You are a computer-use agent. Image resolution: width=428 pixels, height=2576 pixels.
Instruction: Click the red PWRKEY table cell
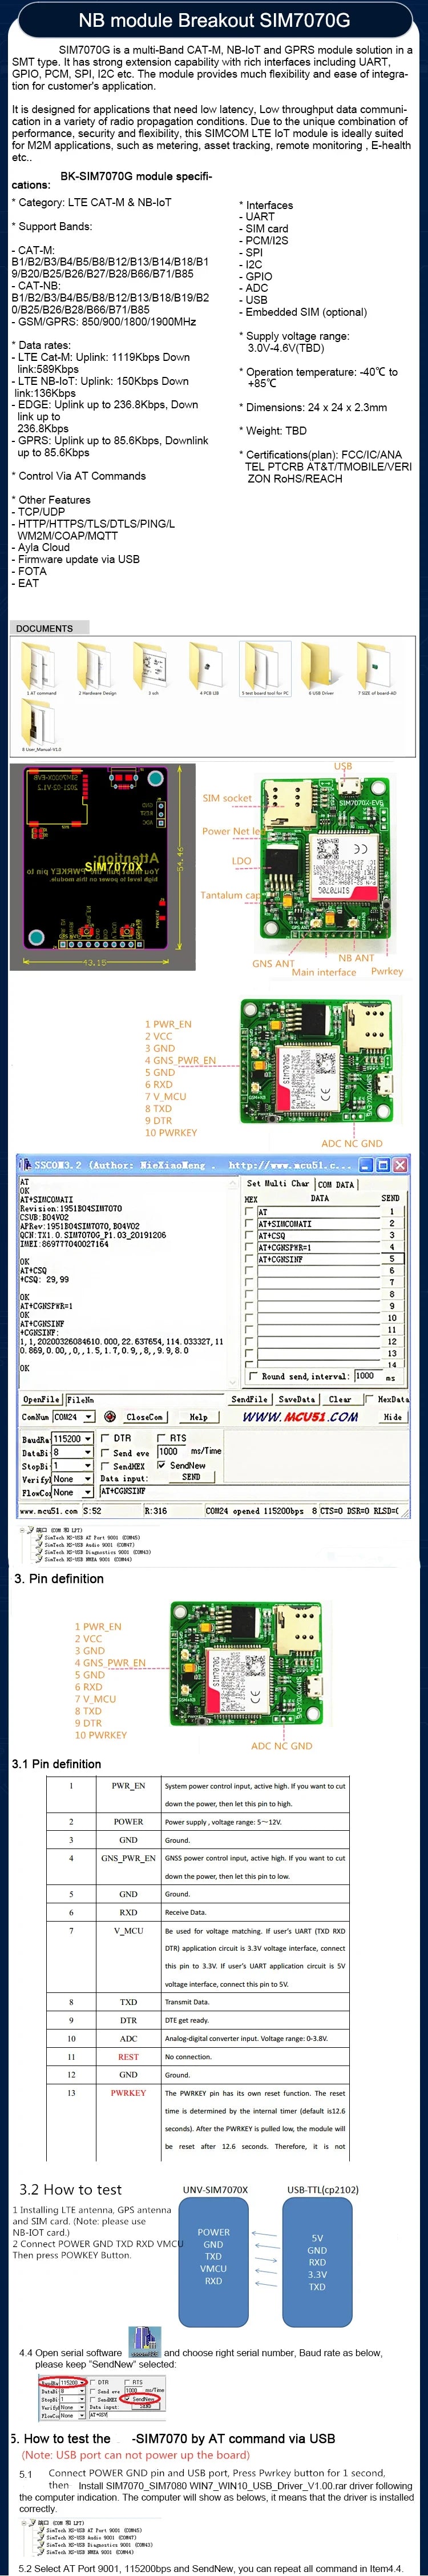(128, 2092)
